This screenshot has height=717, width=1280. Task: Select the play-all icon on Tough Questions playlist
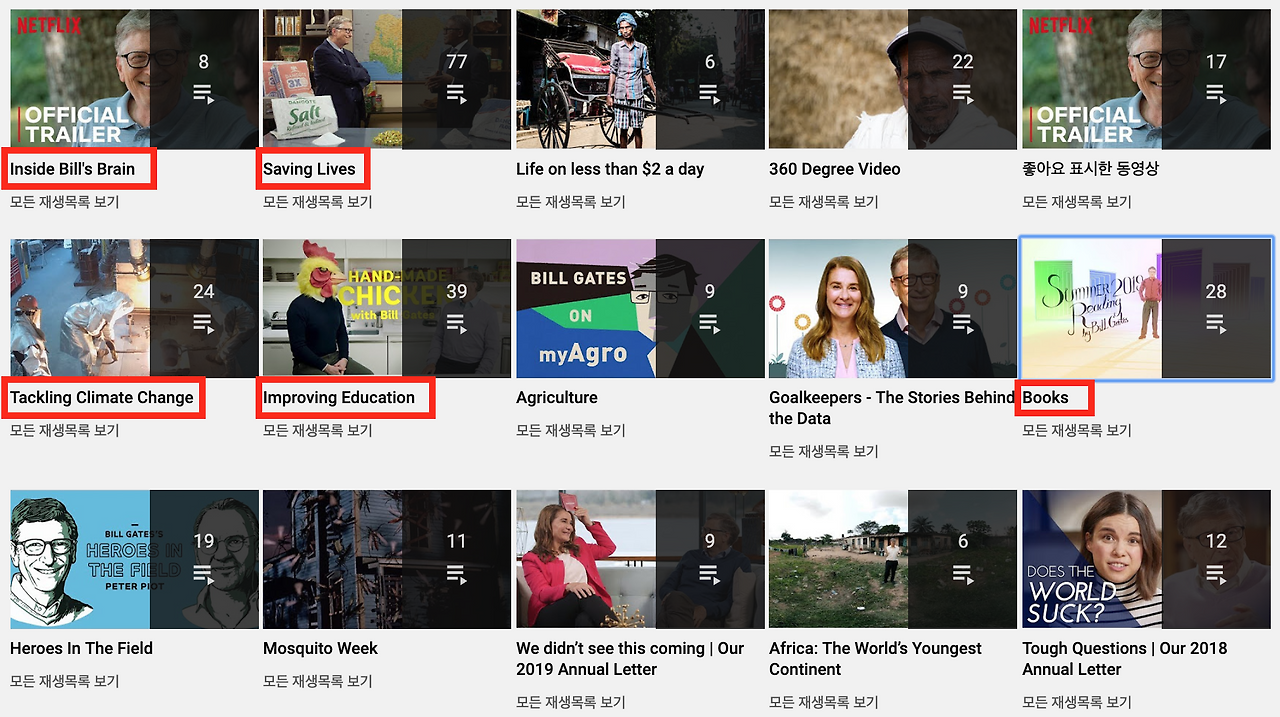coord(1216,574)
